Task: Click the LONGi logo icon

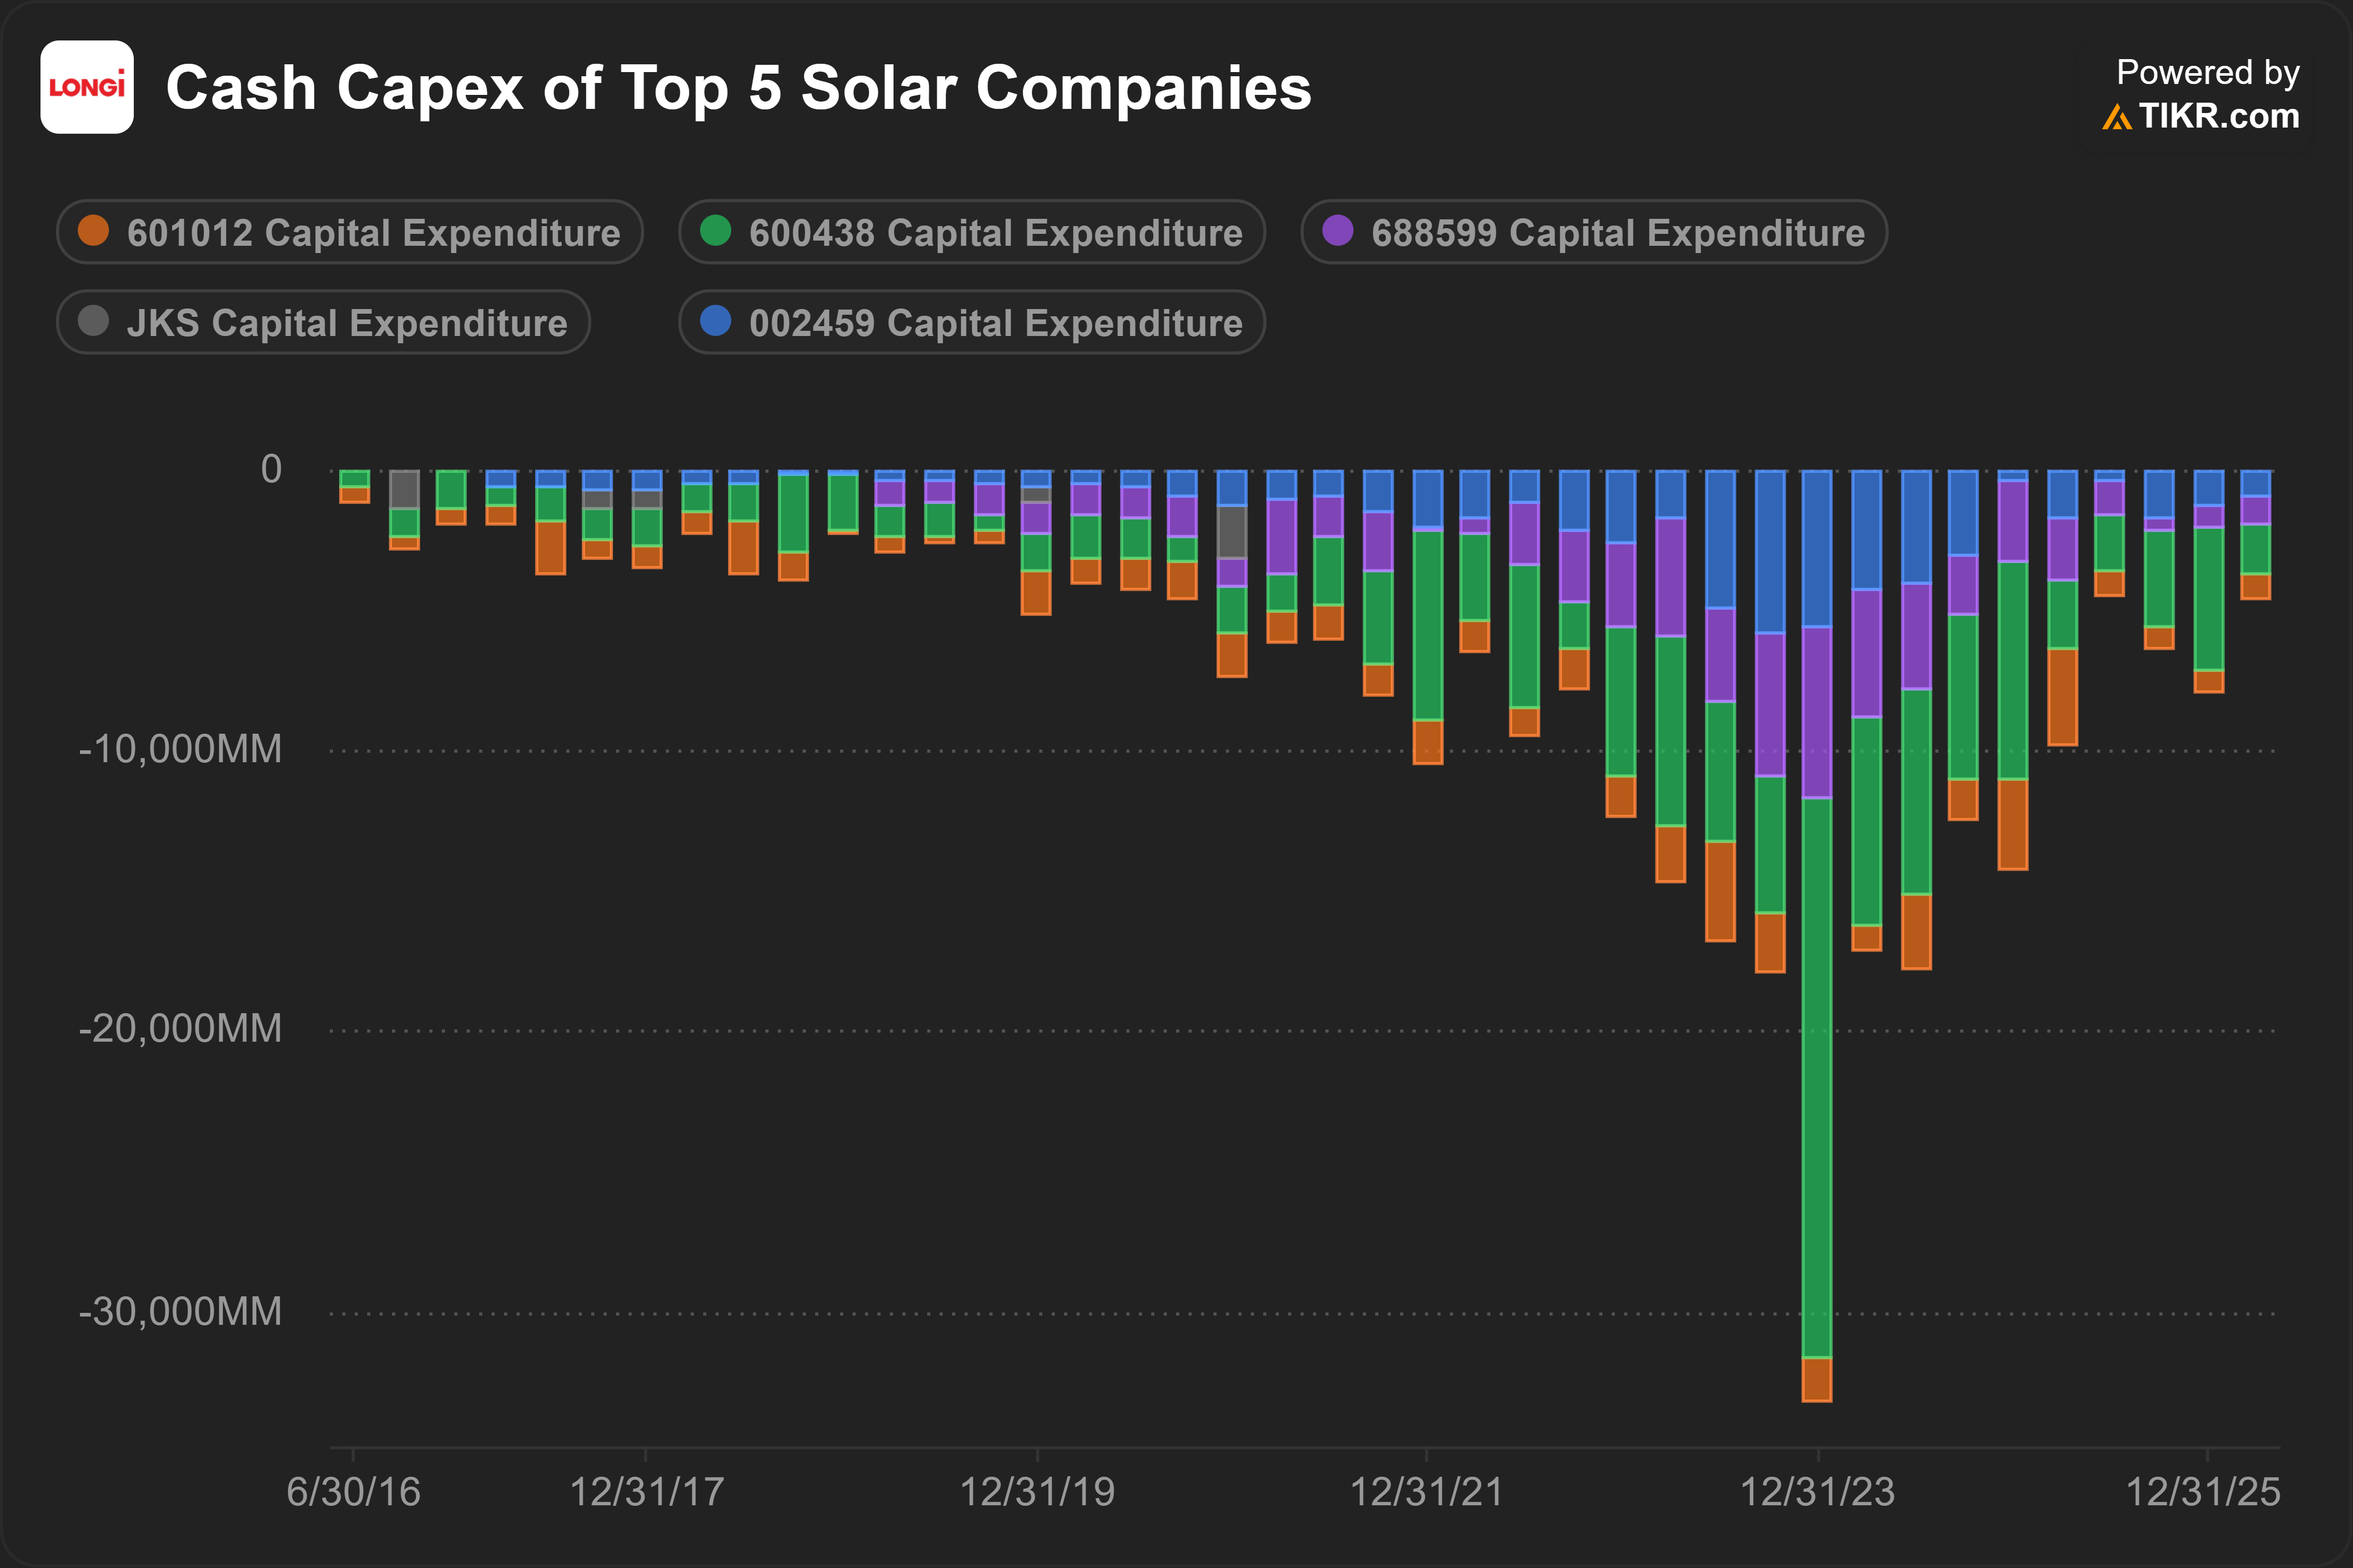Action: (87, 87)
